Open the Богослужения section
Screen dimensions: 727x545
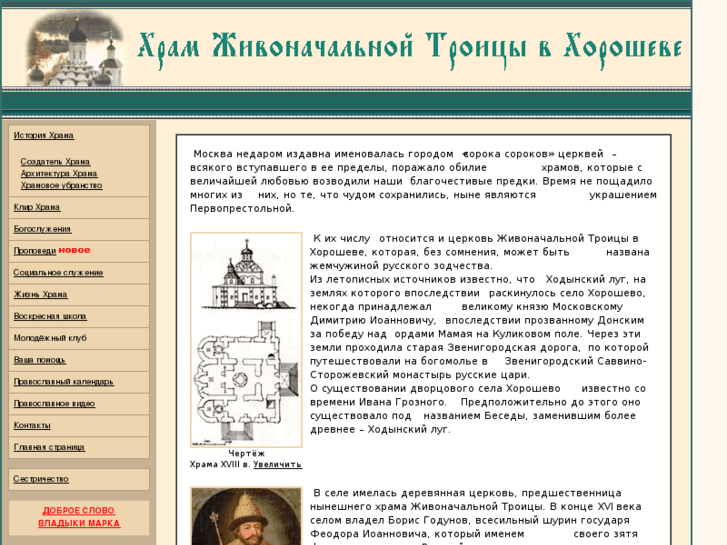click(x=42, y=229)
